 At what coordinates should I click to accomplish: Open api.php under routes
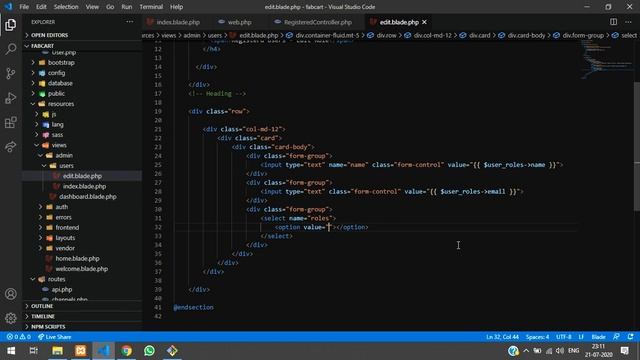62,289
